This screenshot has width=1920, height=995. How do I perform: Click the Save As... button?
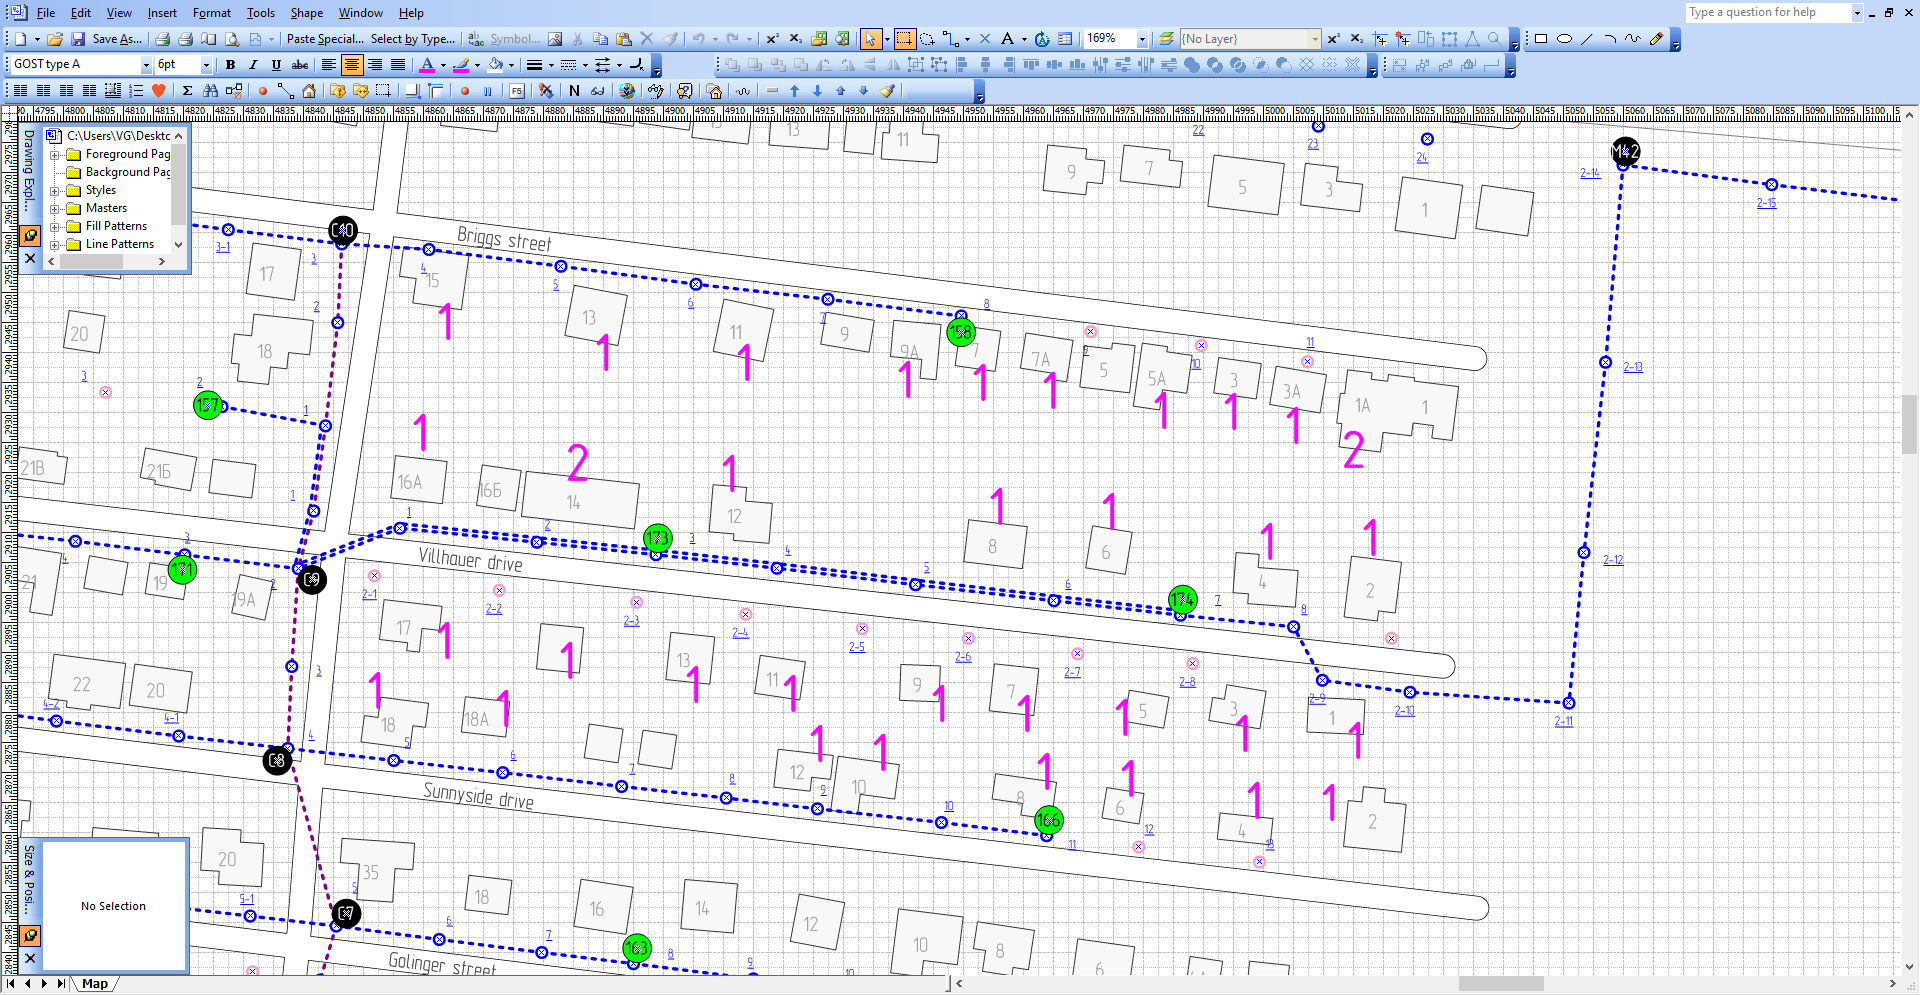tap(117, 38)
